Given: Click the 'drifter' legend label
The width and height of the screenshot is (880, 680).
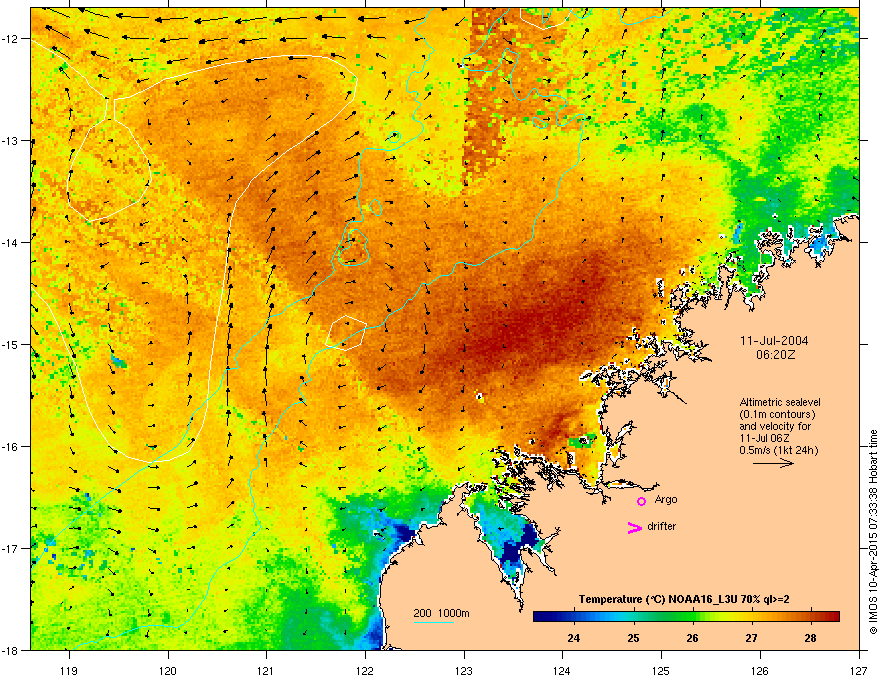Looking at the screenshot, I should (x=662, y=526).
